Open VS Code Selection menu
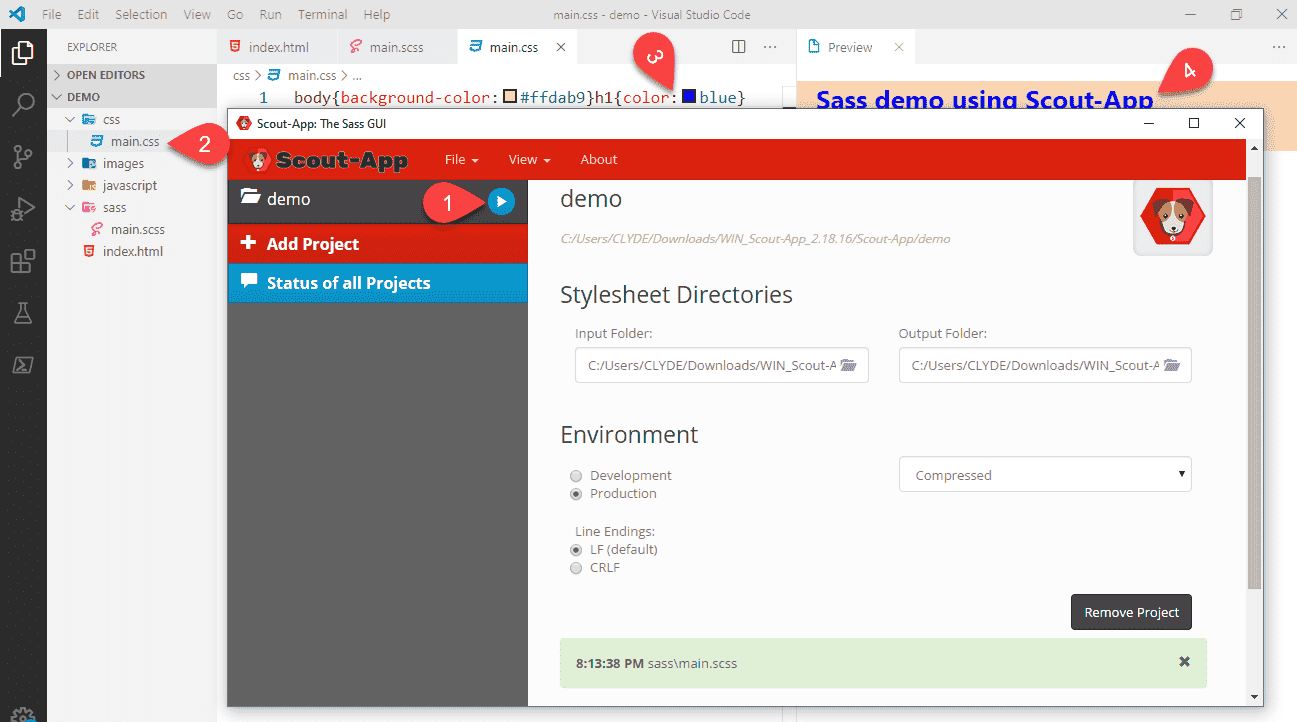 pyautogui.click(x=141, y=14)
